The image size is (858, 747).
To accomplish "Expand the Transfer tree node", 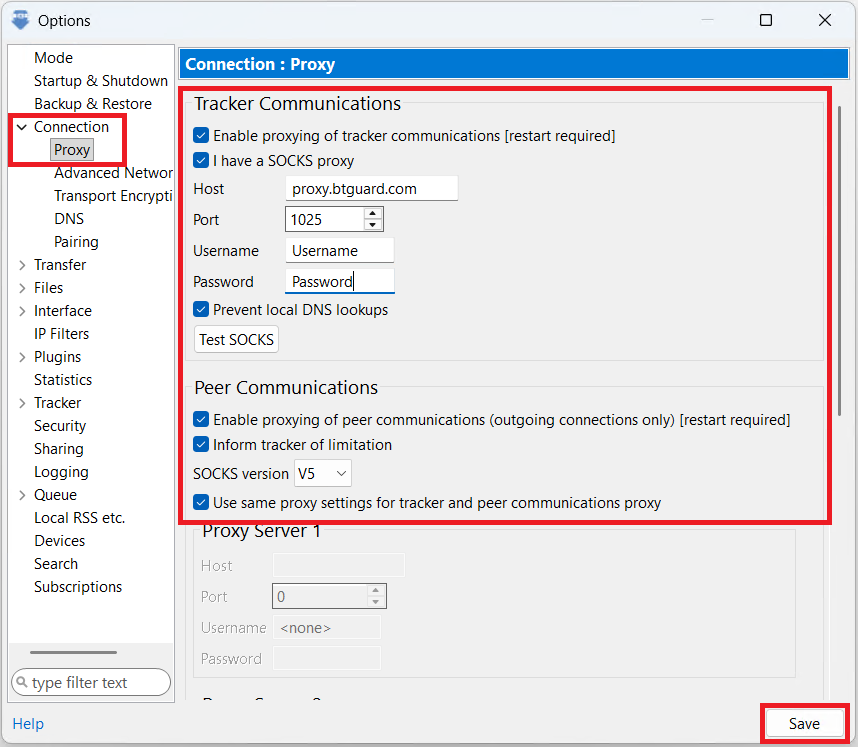I will (22, 265).
